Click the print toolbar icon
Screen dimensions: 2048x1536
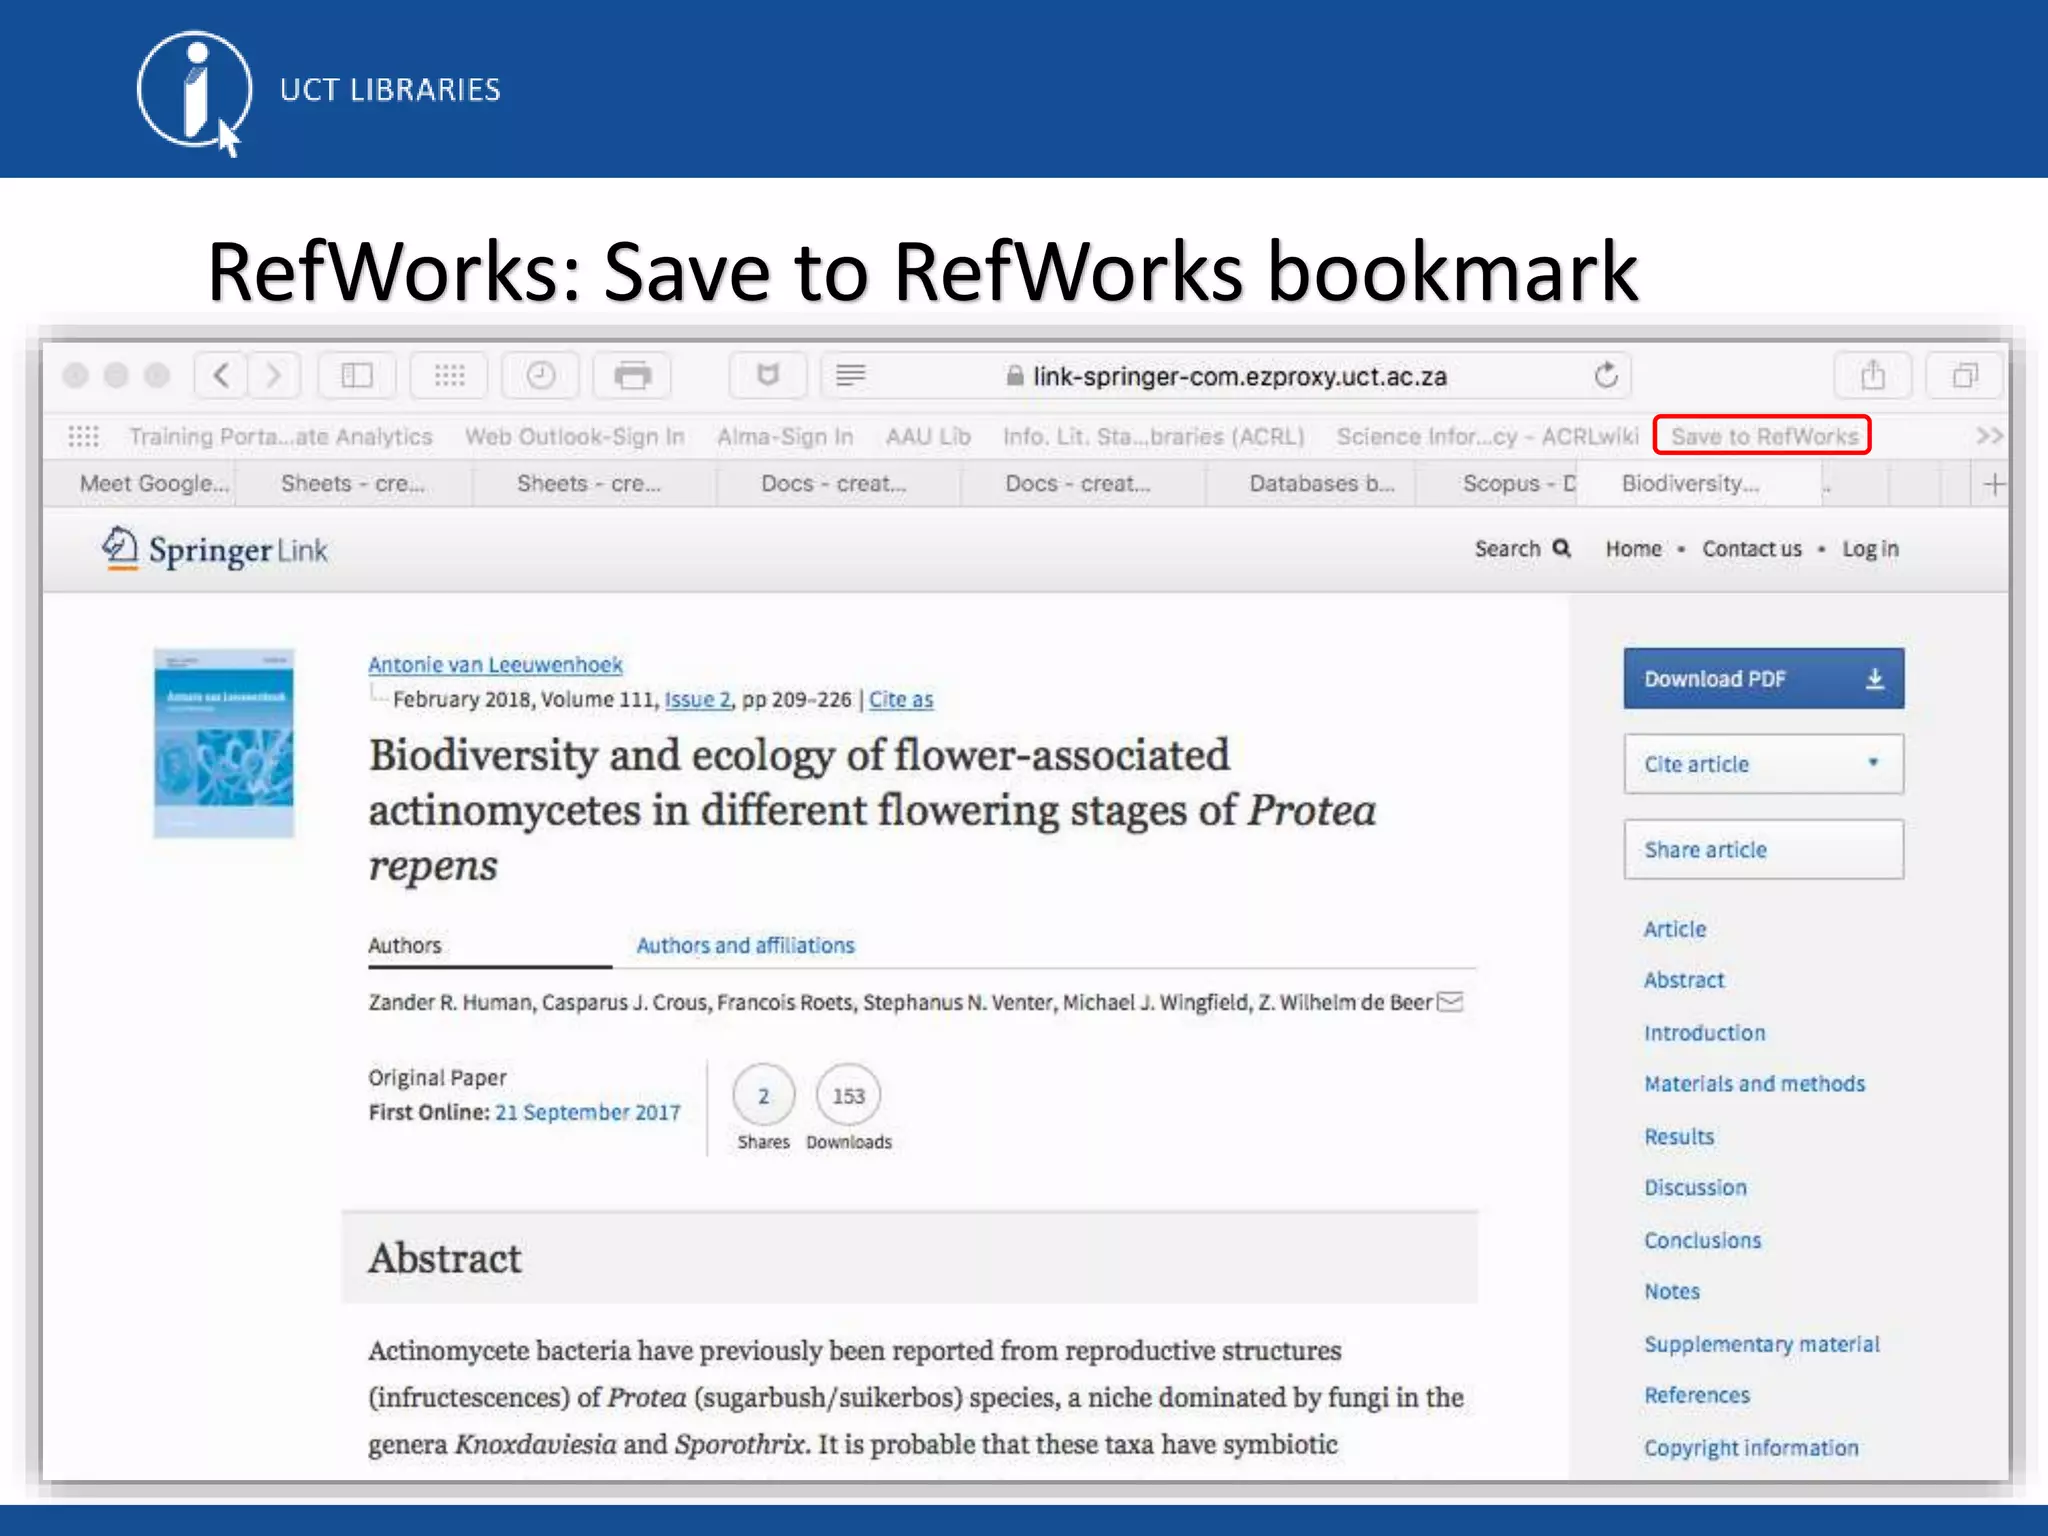[x=632, y=376]
